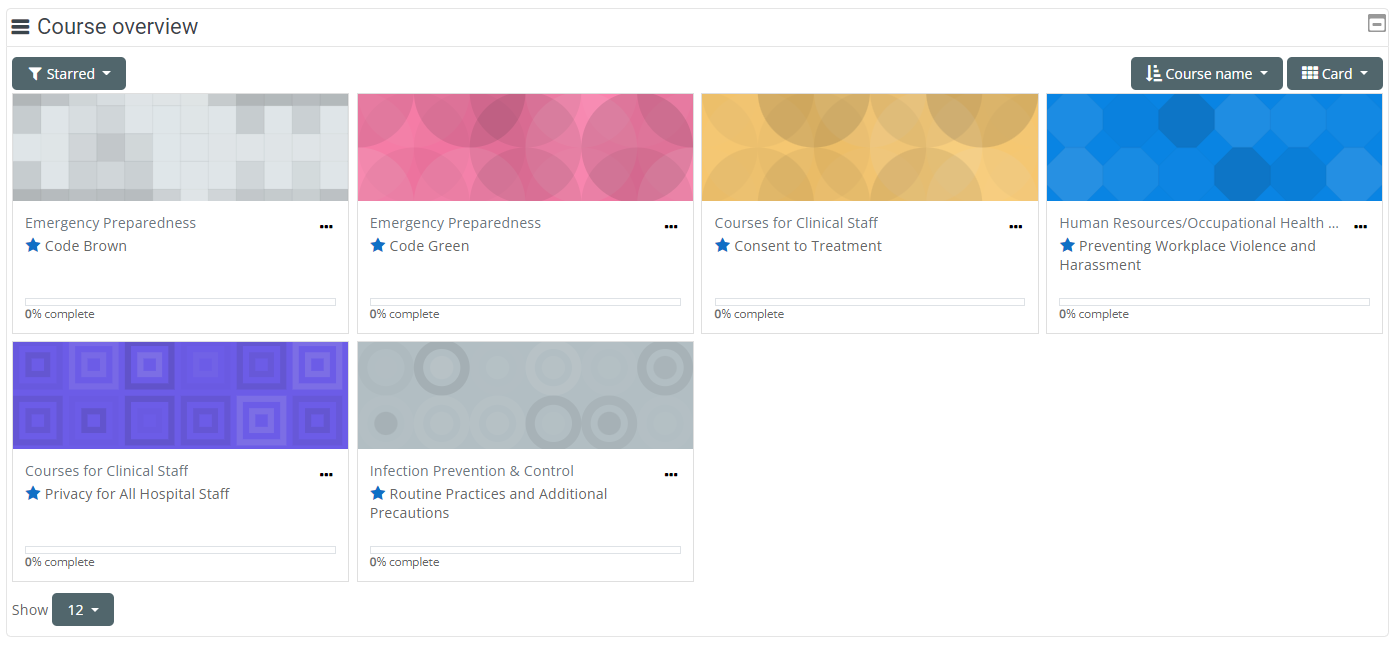Click the star icon next to Code Brown
1398x655 pixels.
[x=33, y=246]
